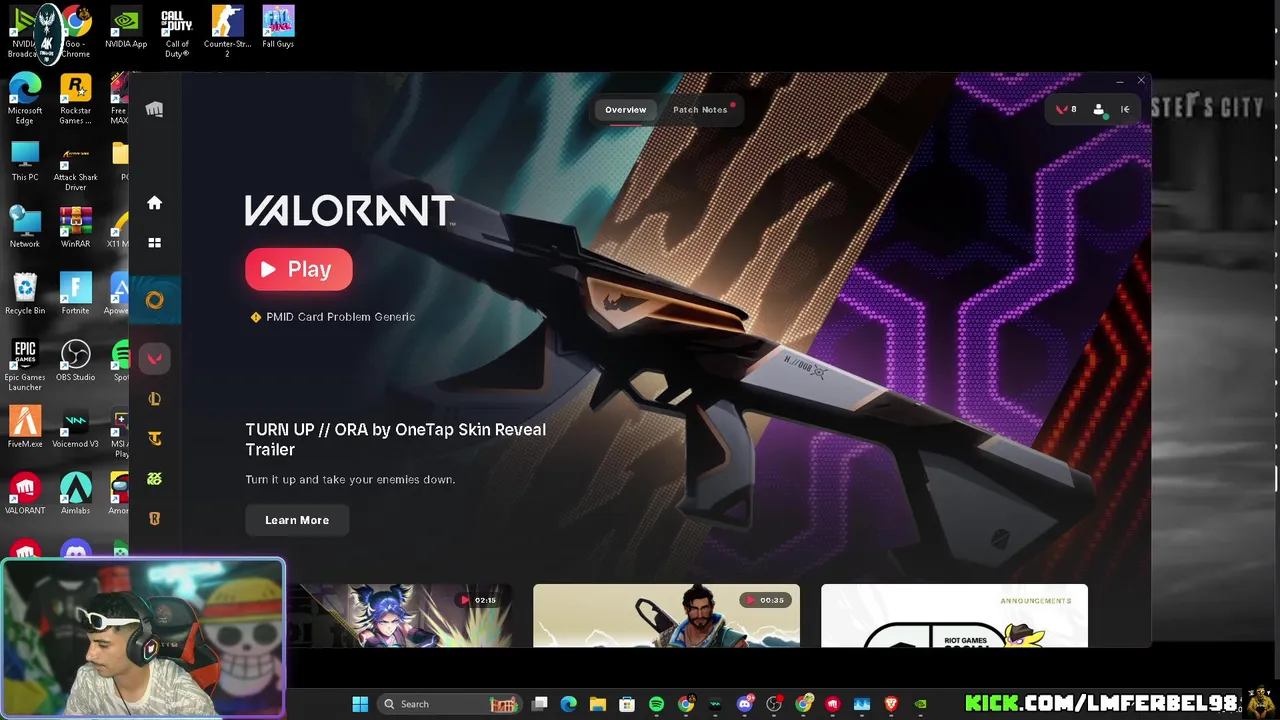This screenshot has height=720, width=1280.
Task: Open NVIDIA App desktop shortcut
Action: [126, 28]
